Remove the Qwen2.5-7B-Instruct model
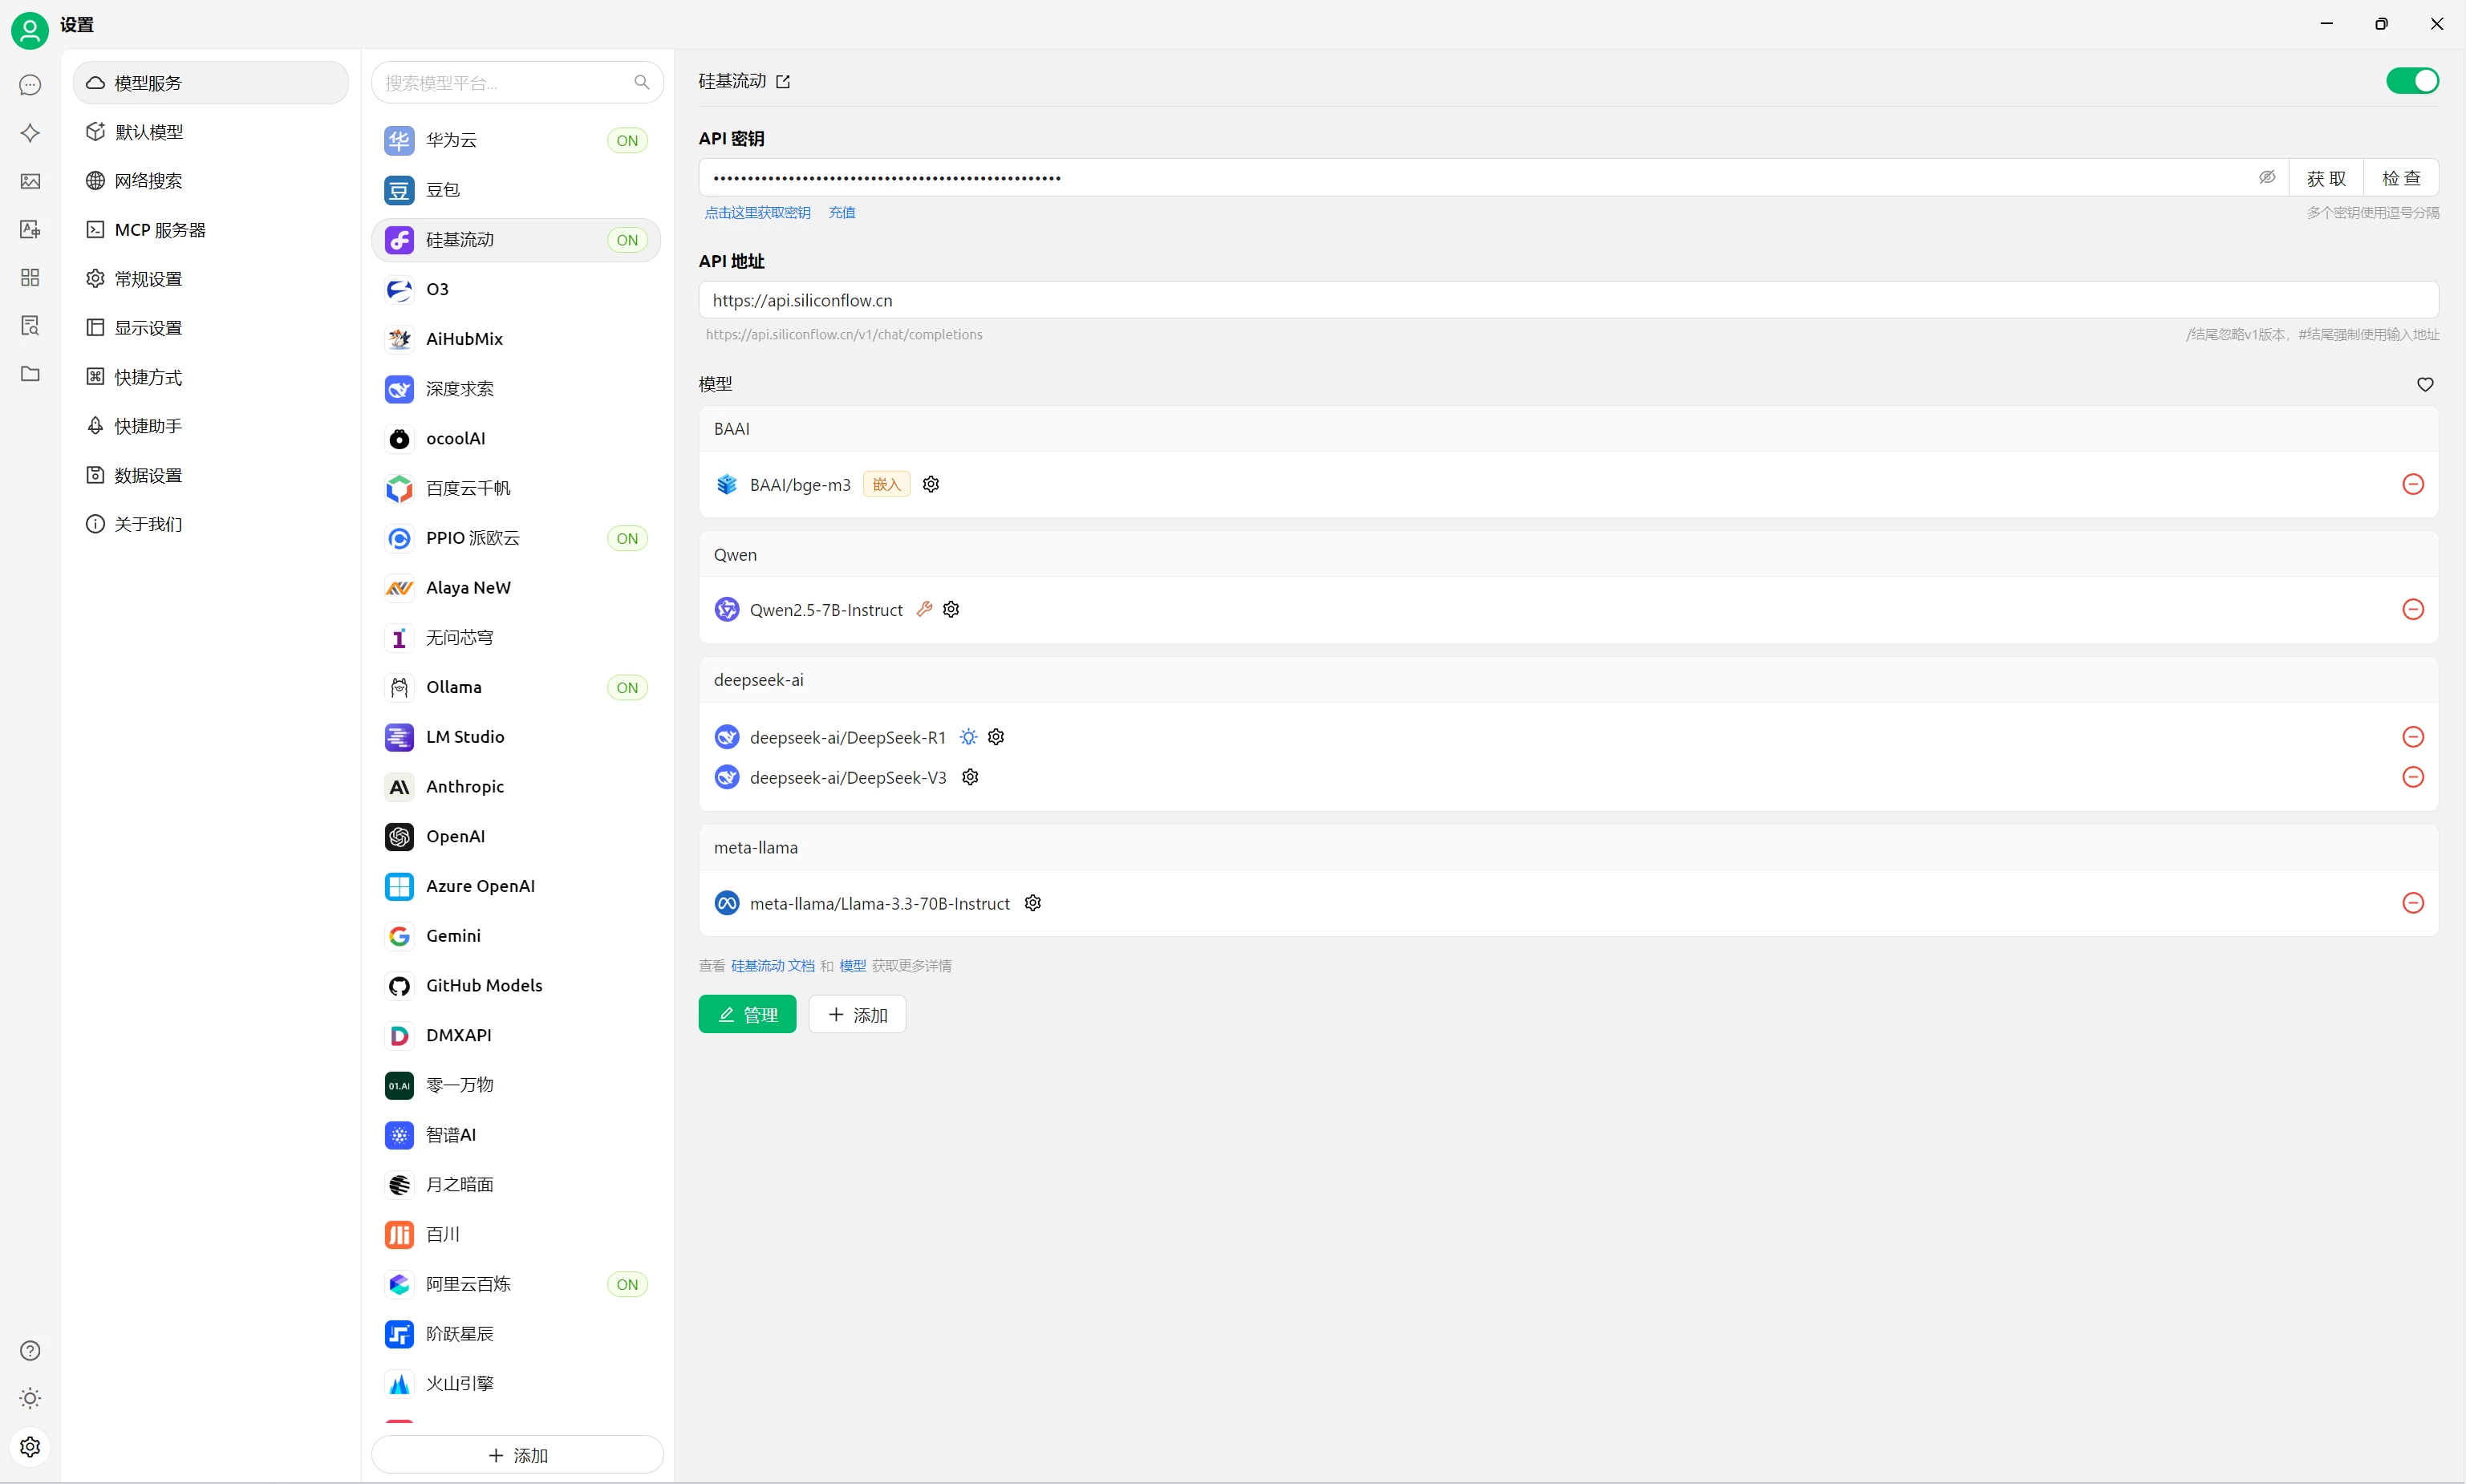Image resolution: width=2466 pixels, height=1484 pixels. point(2413,609)
